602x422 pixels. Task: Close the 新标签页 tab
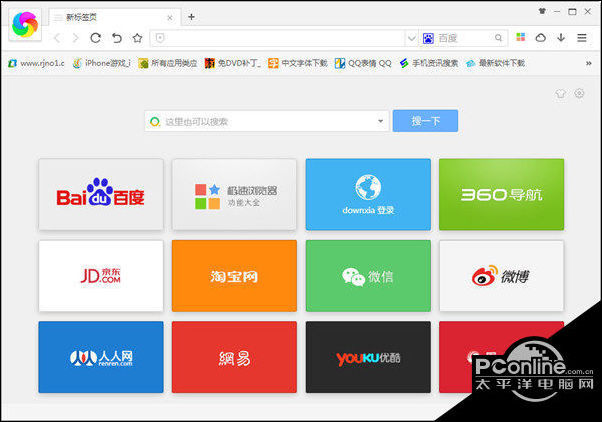point(170,18)
